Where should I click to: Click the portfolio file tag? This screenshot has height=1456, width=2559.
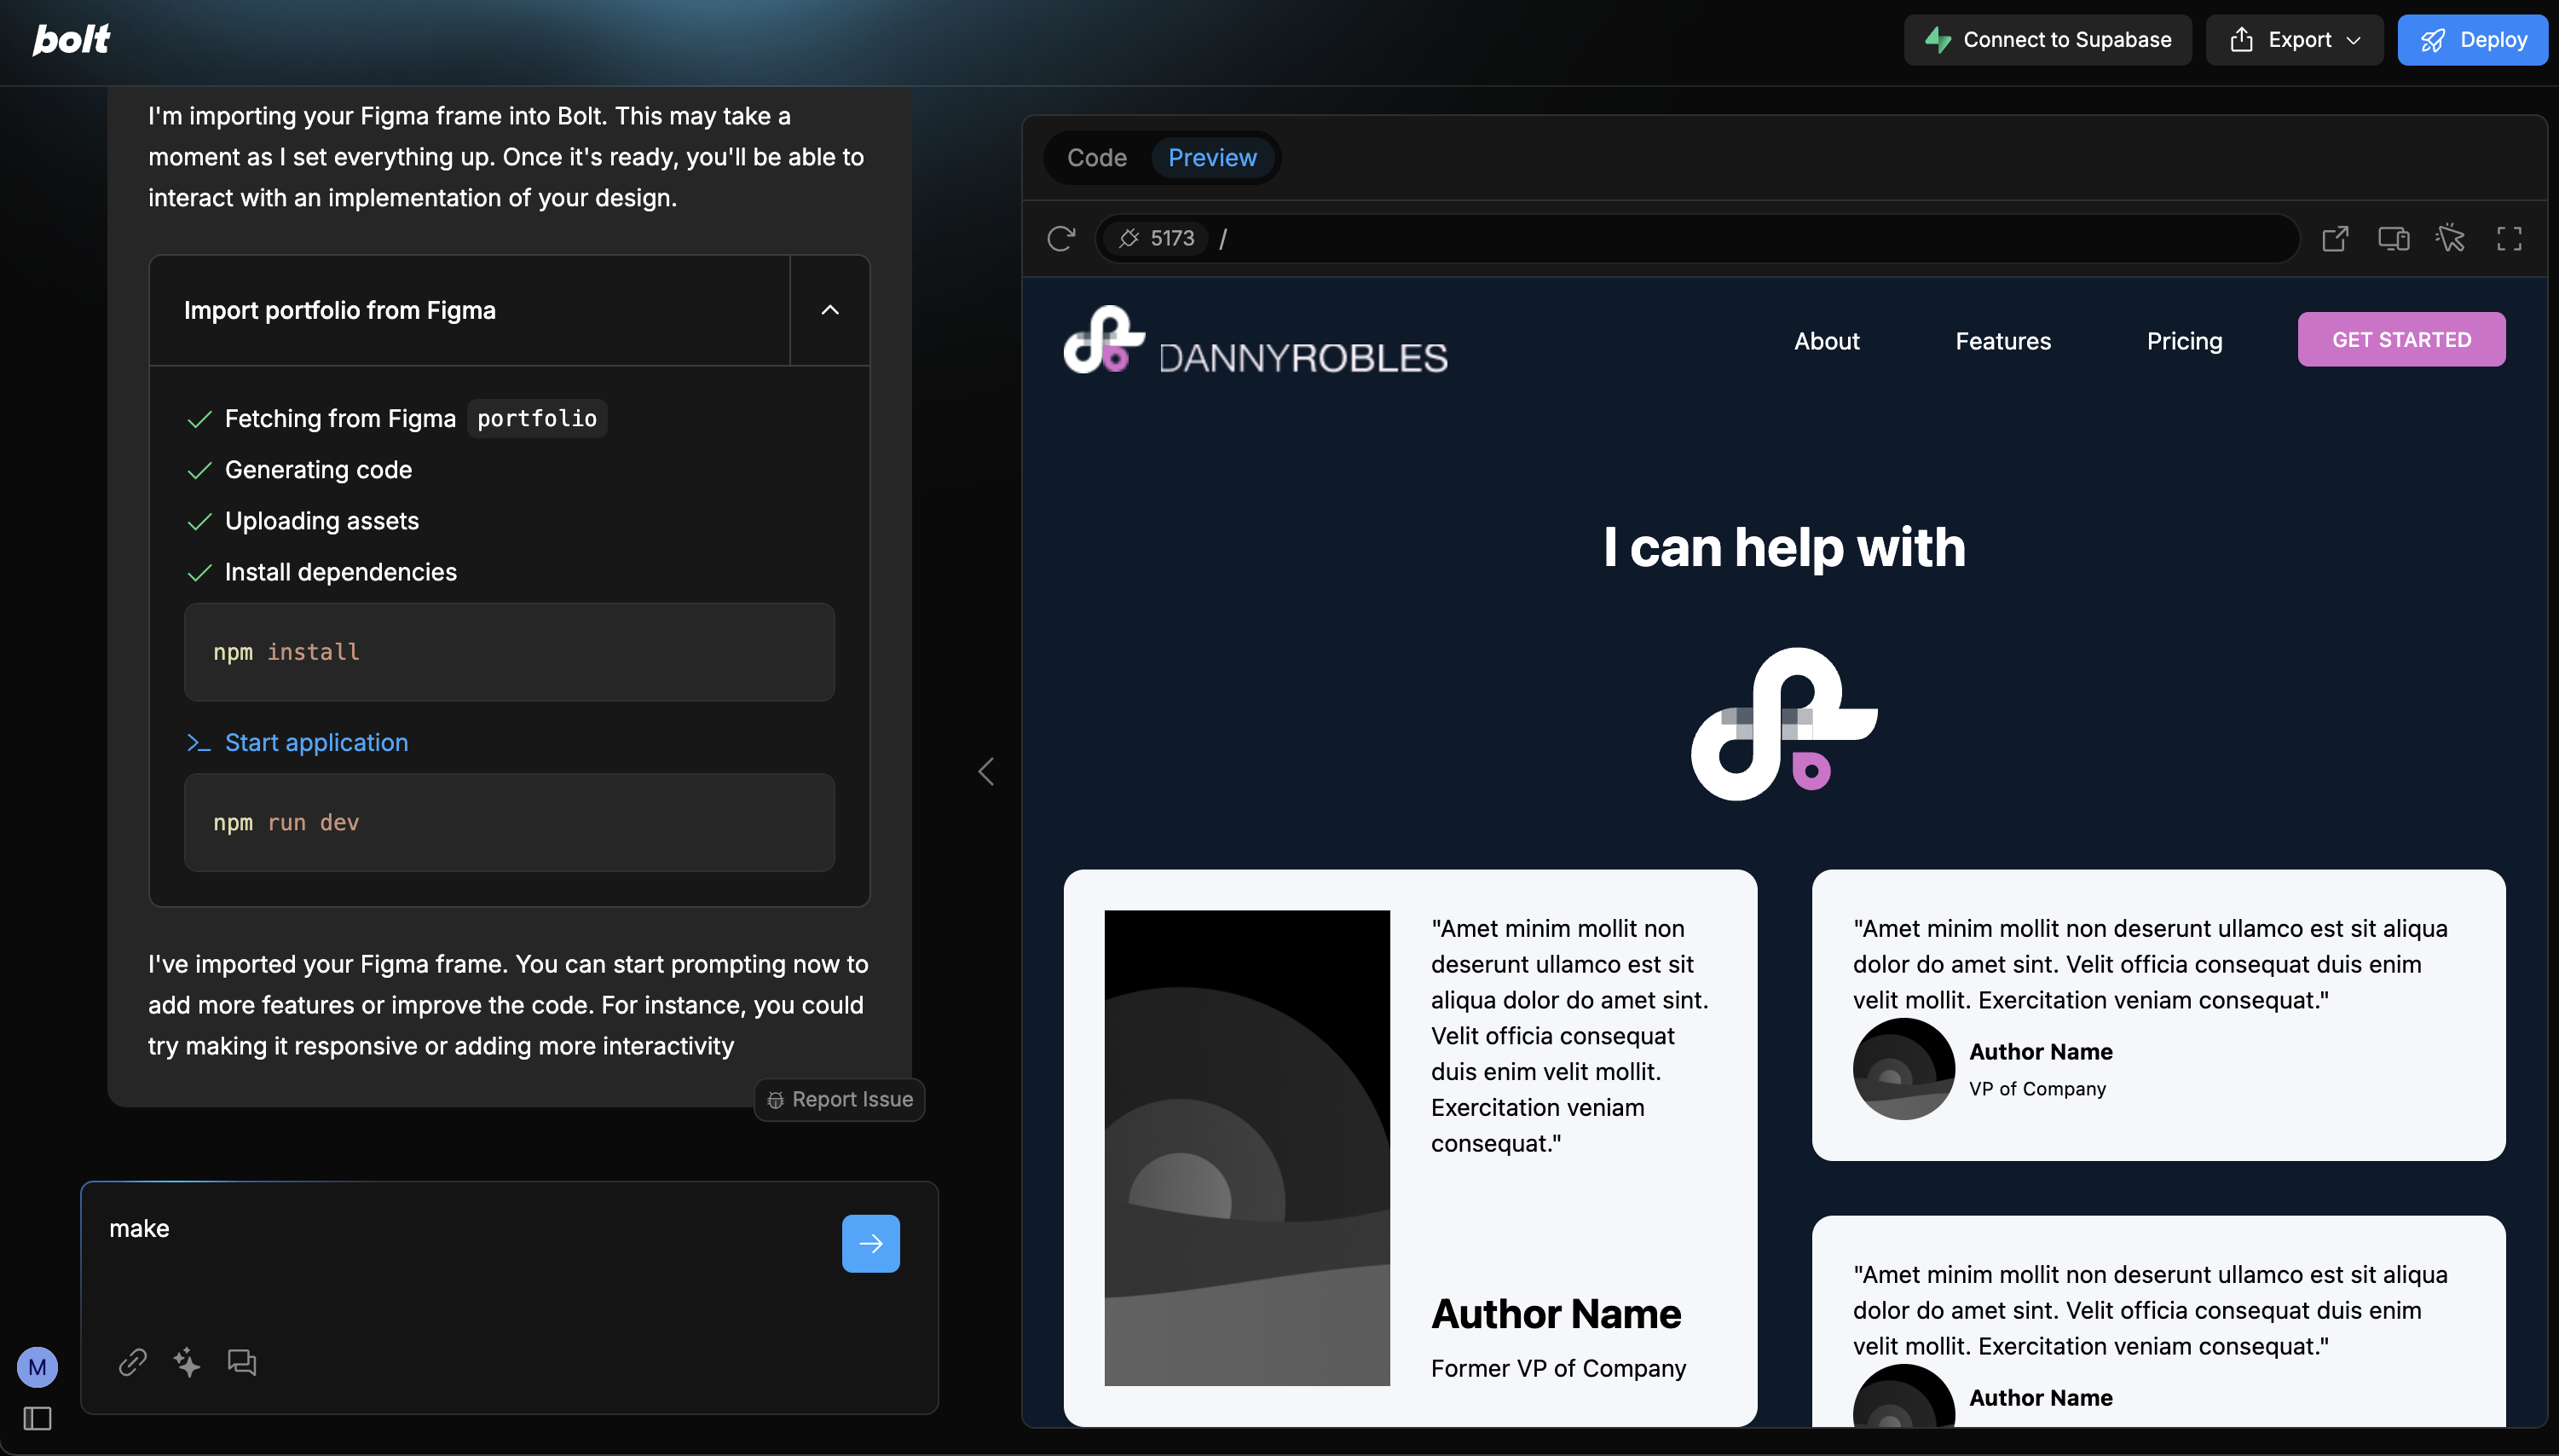(x=537, y=418)
